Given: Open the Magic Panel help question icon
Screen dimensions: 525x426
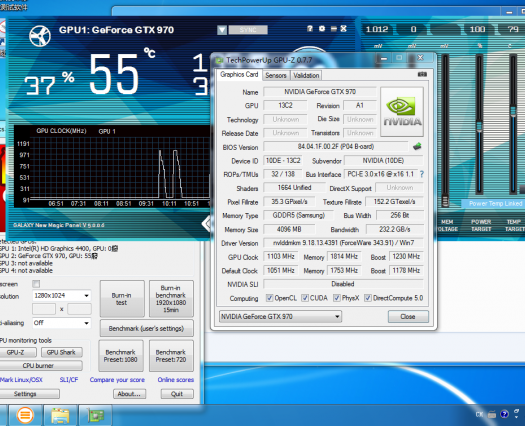Looking at the screenshot, I should point(310,29).
